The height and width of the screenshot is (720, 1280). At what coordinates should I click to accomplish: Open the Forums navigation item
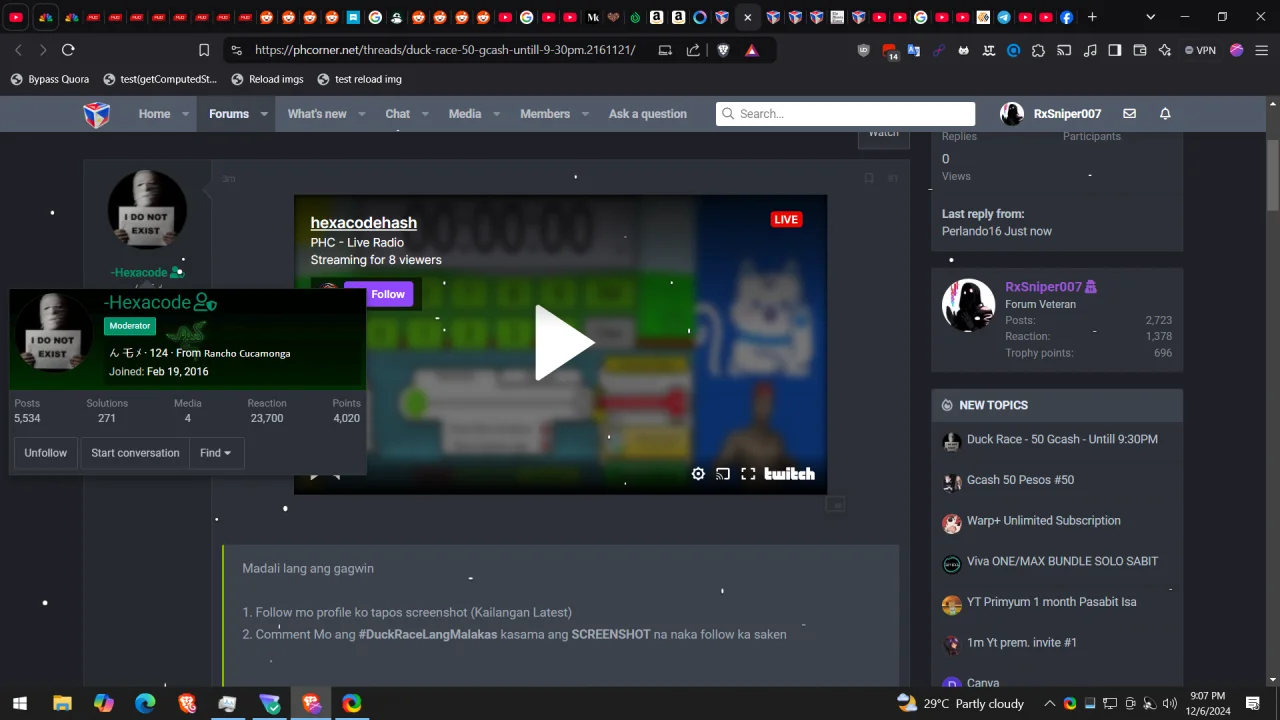point(229,114)
